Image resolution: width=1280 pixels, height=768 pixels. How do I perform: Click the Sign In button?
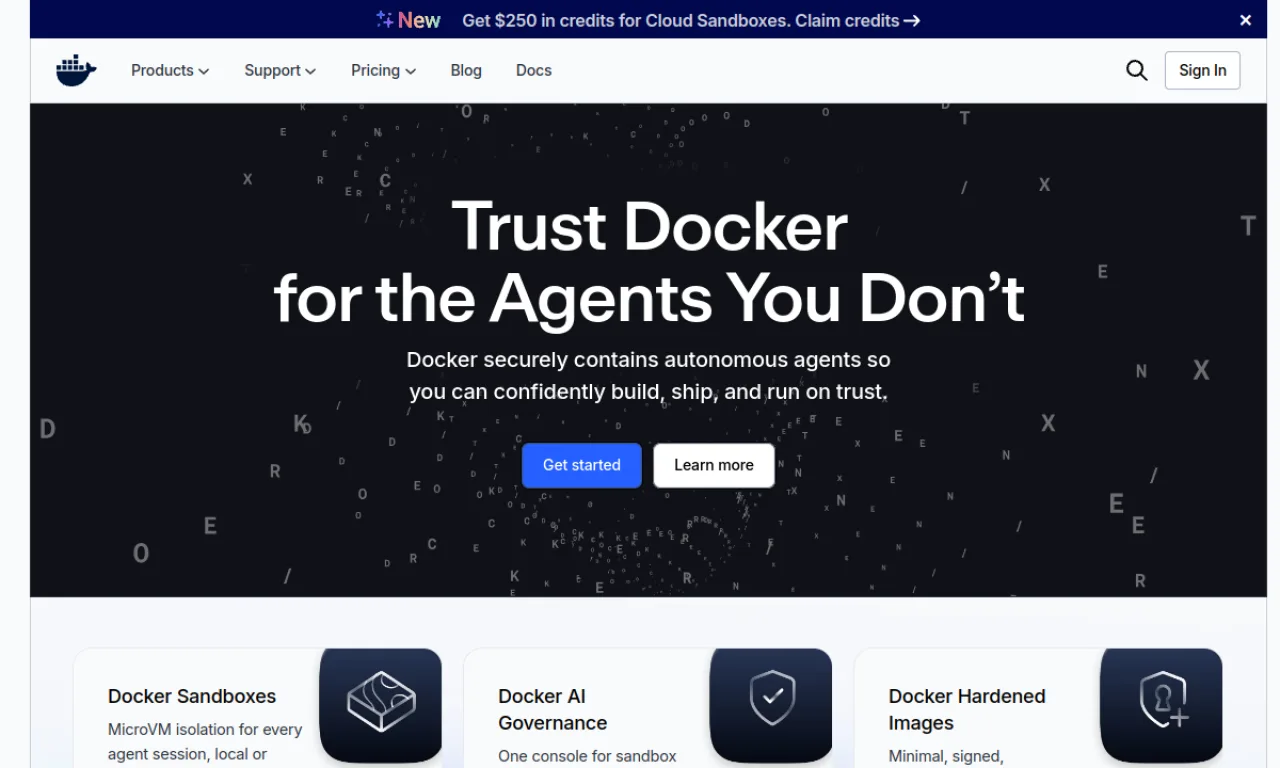tap(1202, 70)
